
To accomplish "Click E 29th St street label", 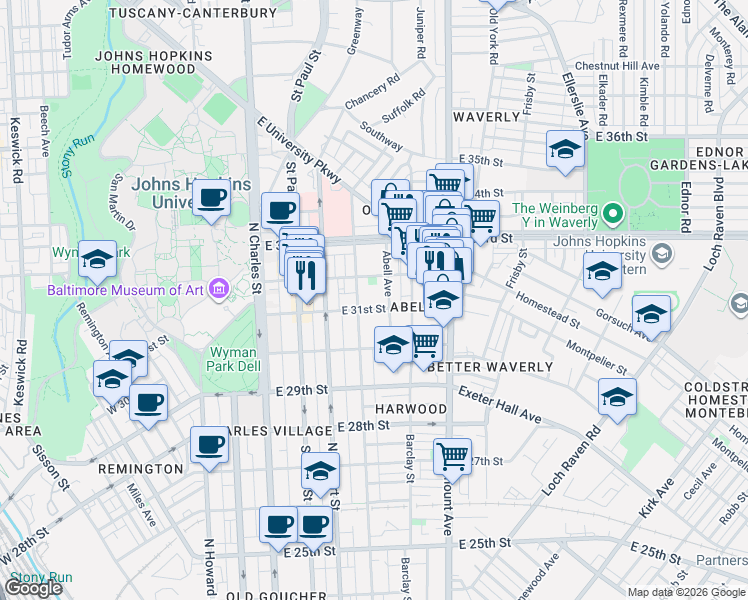I will coord(302,391).
